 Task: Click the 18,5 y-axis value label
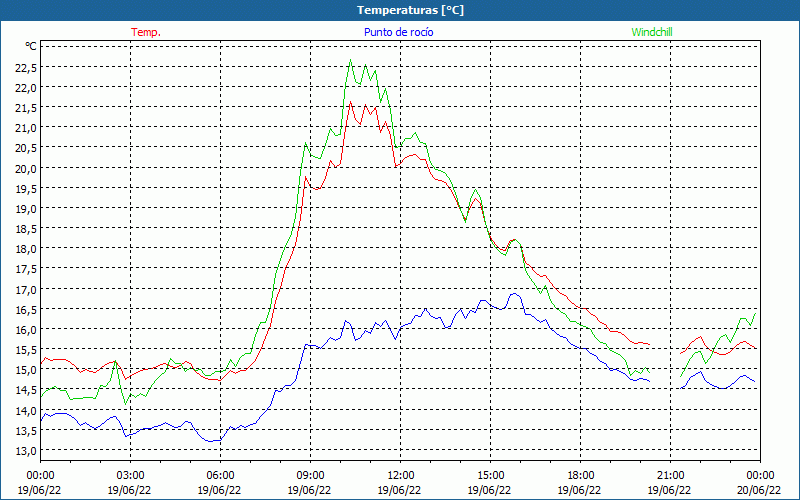click(x=26, y=229)
